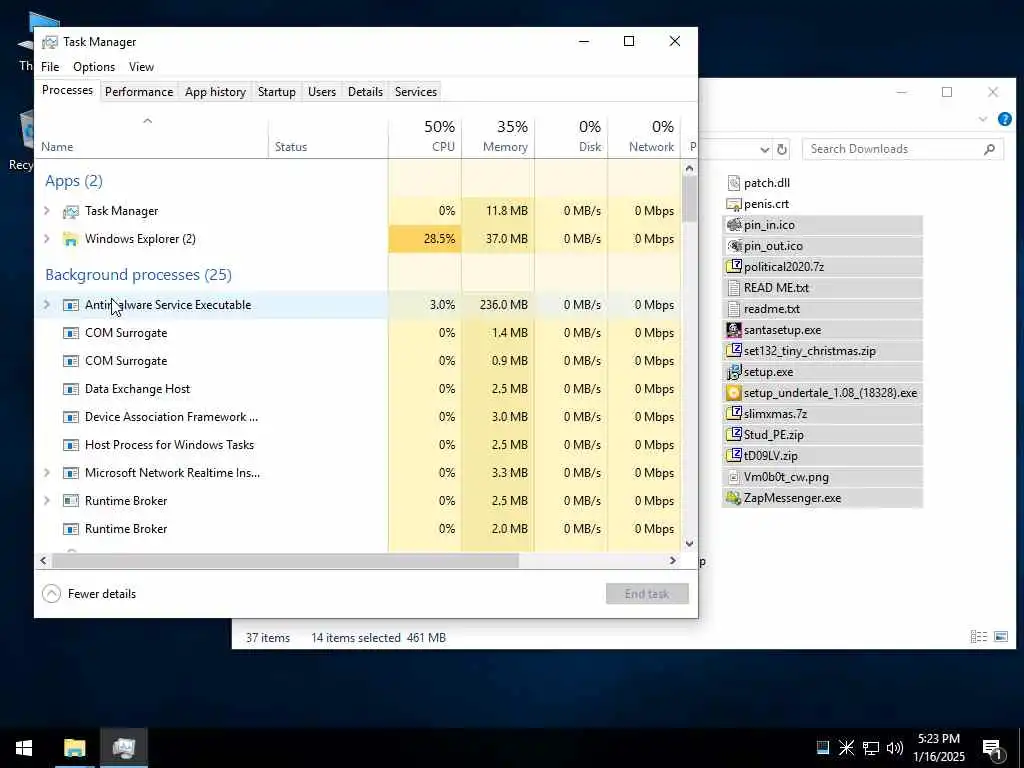
Task: Sort processes by the Network column
Action: tap(645, 136)
